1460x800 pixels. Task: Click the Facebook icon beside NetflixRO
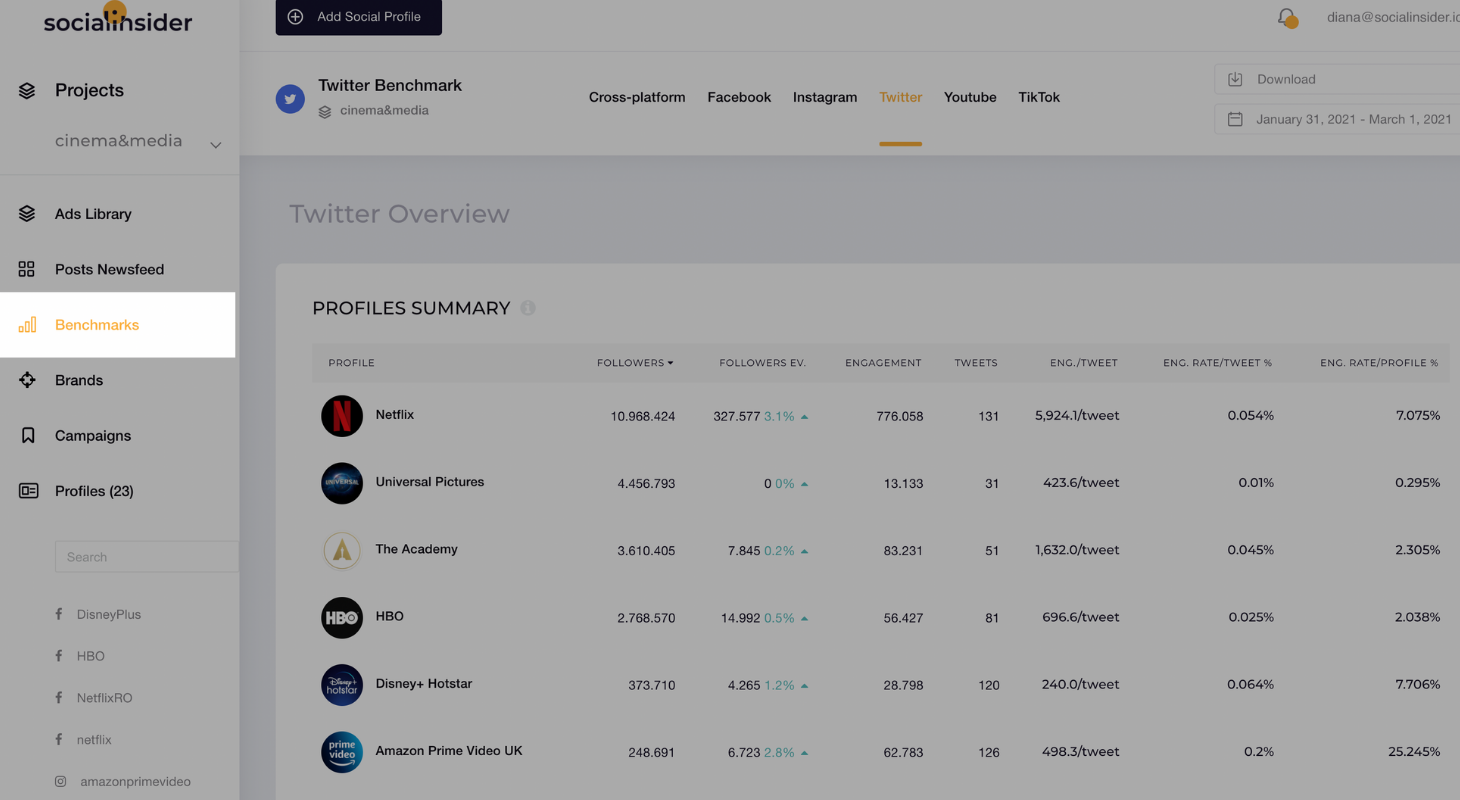[x=59, y=698]
